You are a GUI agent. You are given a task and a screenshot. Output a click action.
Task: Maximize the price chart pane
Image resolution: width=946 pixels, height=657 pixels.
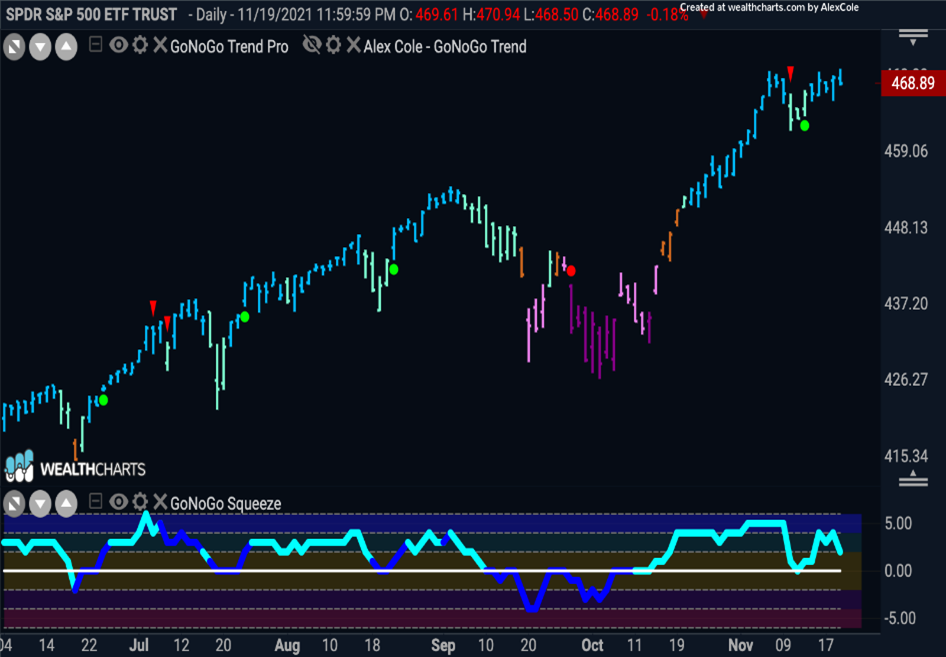coord(14,47)
